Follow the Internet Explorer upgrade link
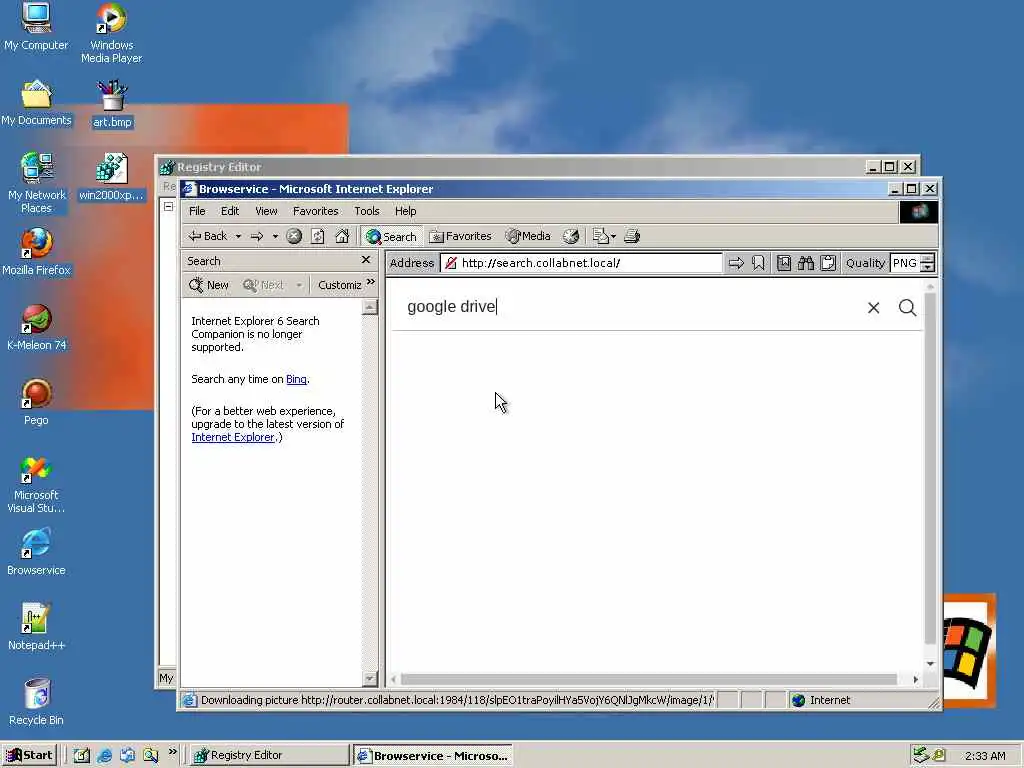 tap(232, 437)
